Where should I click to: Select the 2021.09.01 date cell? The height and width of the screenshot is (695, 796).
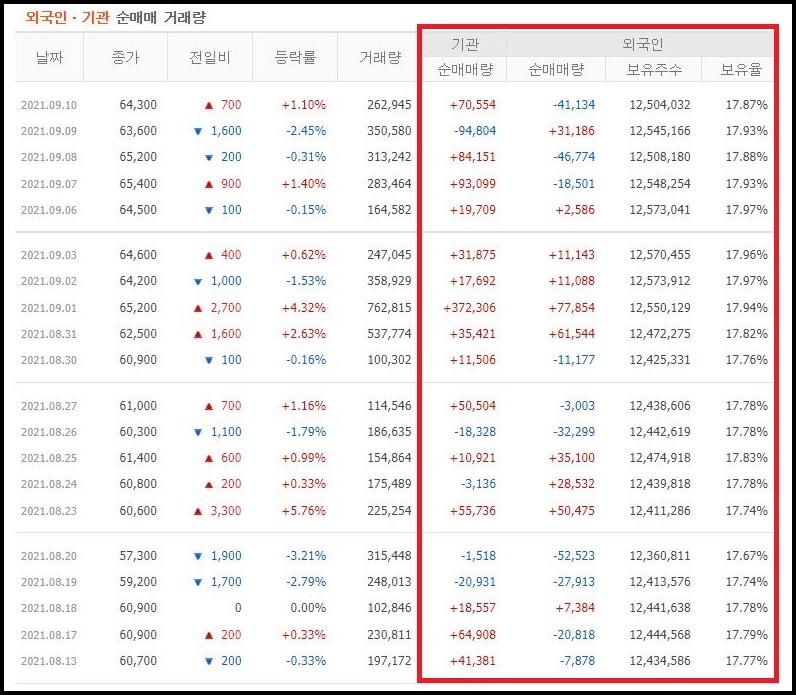coord(49,308)
